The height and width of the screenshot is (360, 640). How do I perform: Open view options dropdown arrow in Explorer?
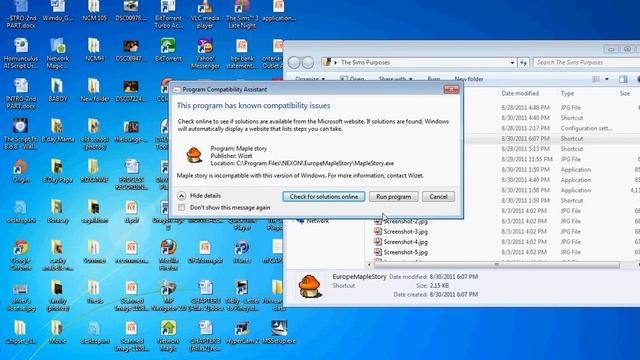pyautogui.click(x=607, y=79)
